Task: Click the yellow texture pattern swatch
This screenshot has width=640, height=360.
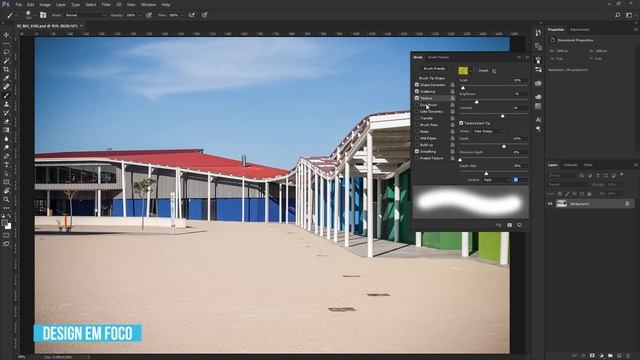Action: 463,71
